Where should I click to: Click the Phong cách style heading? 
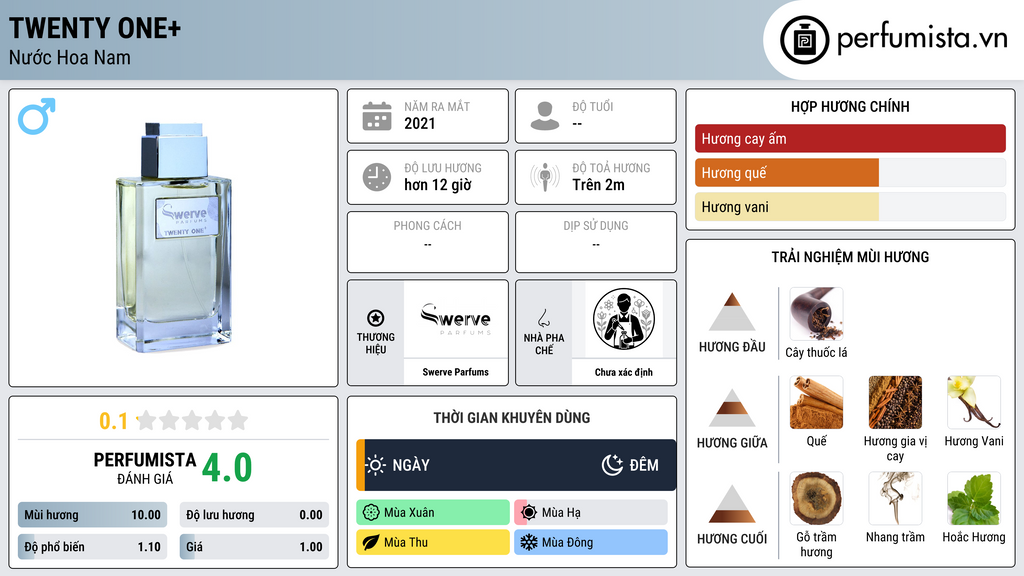427,226
